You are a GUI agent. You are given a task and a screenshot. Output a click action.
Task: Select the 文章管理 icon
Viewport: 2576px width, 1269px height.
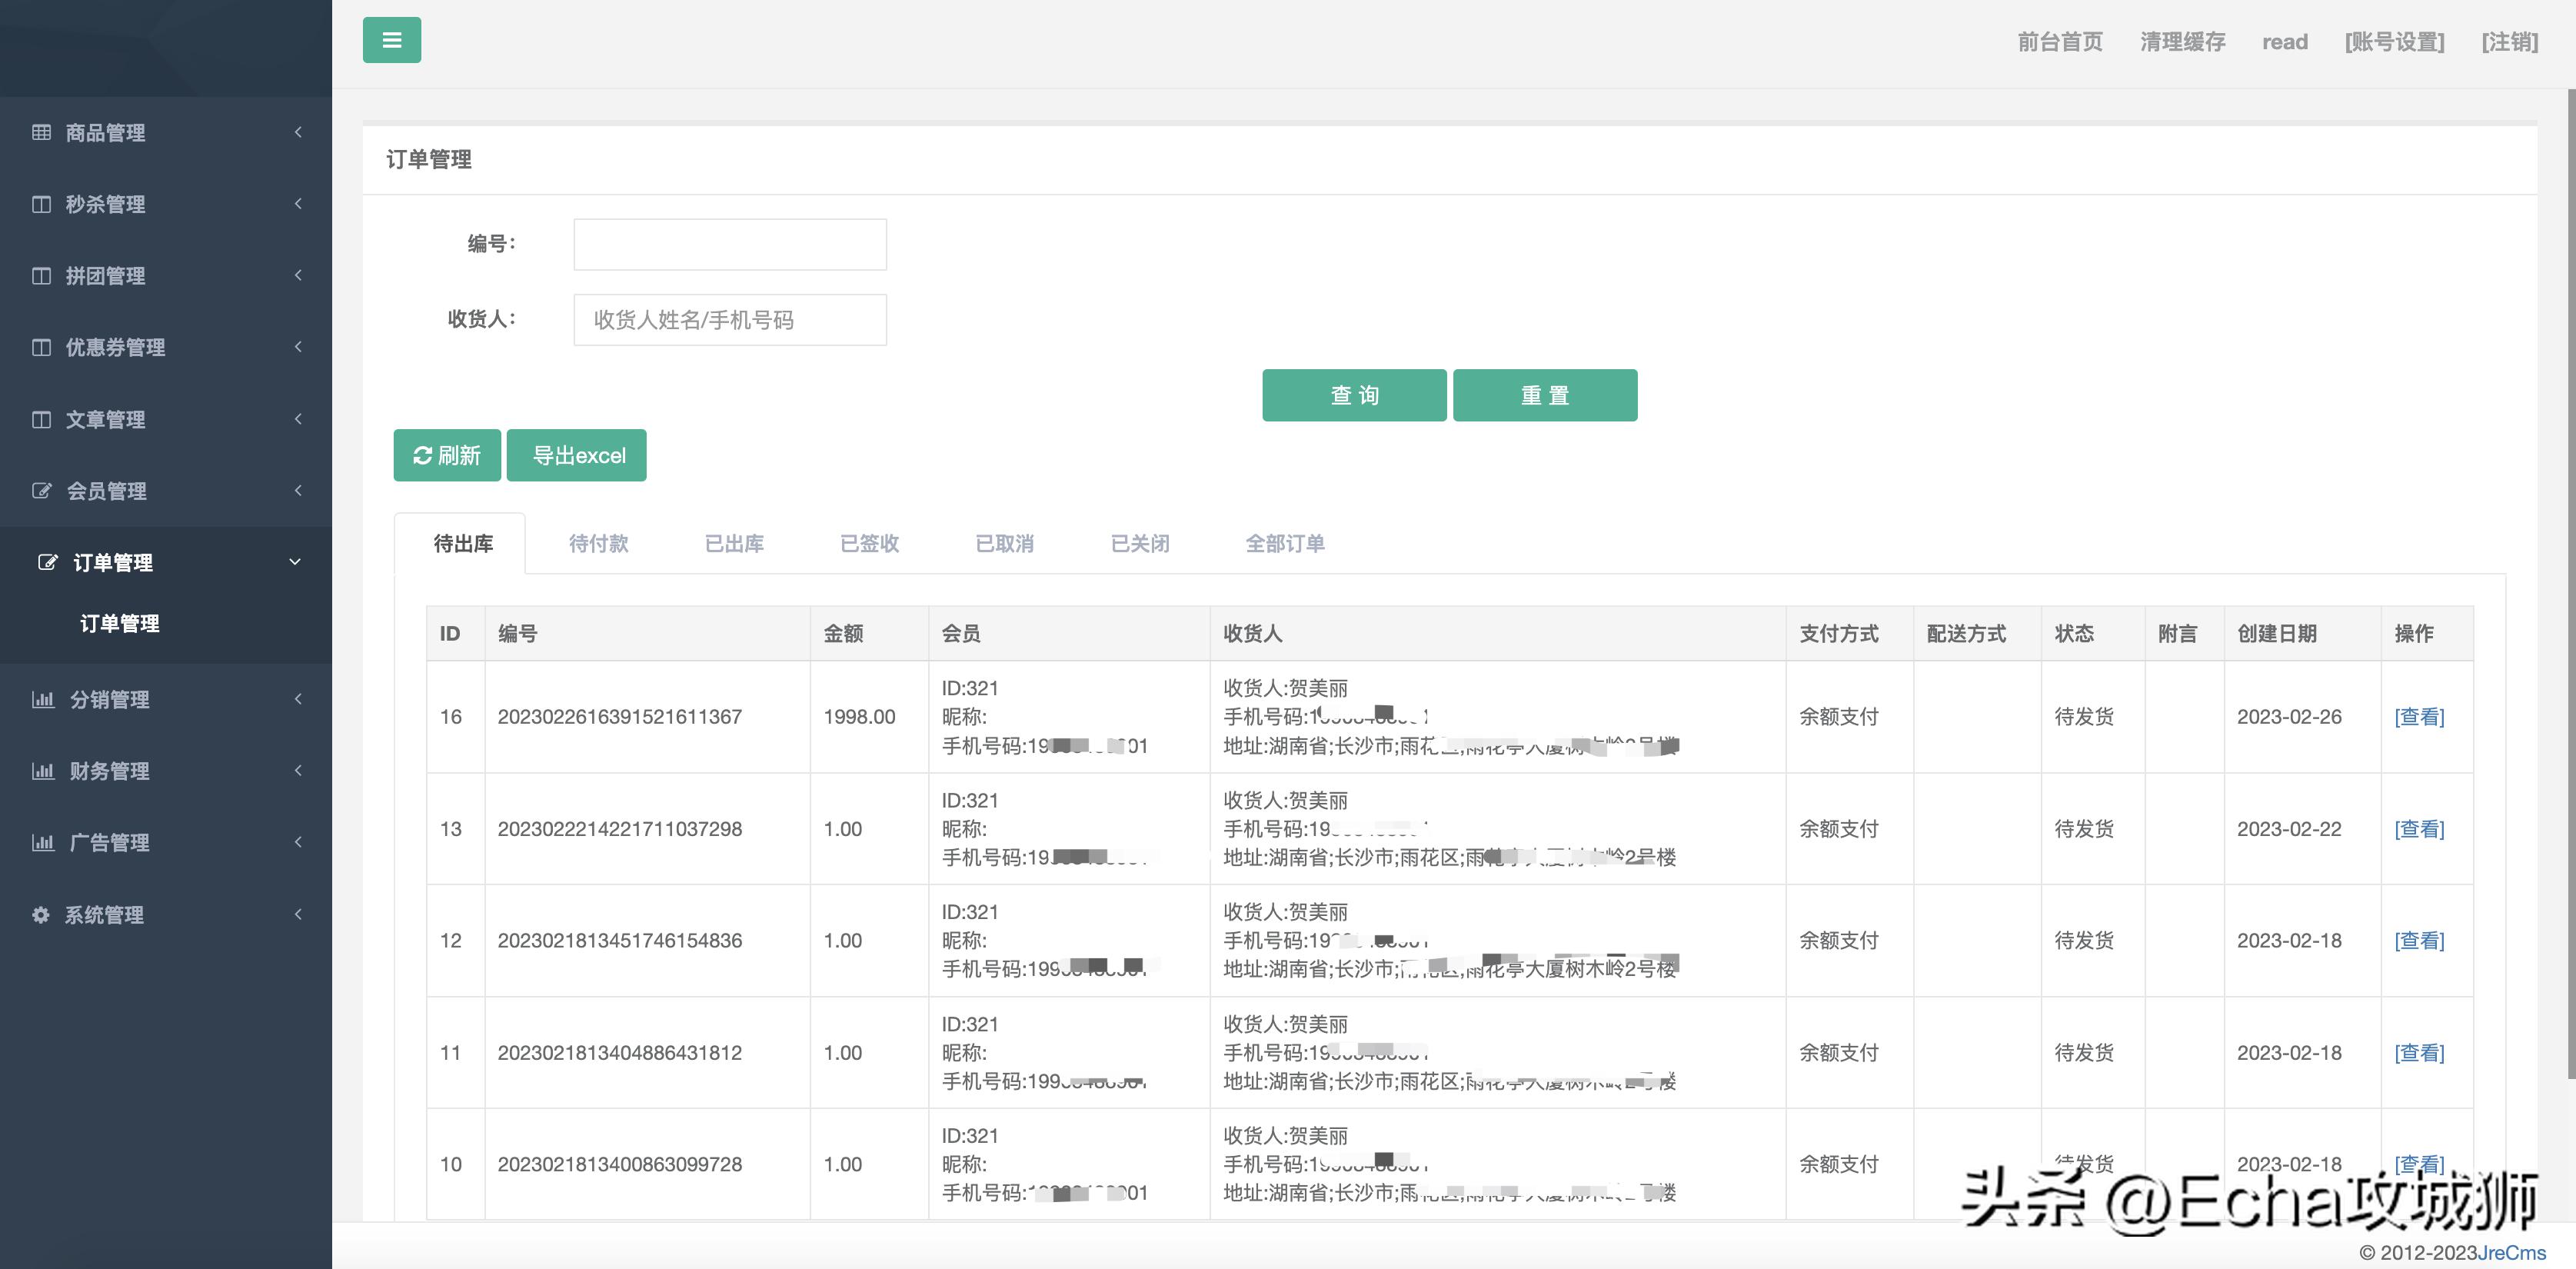[41, 419]
